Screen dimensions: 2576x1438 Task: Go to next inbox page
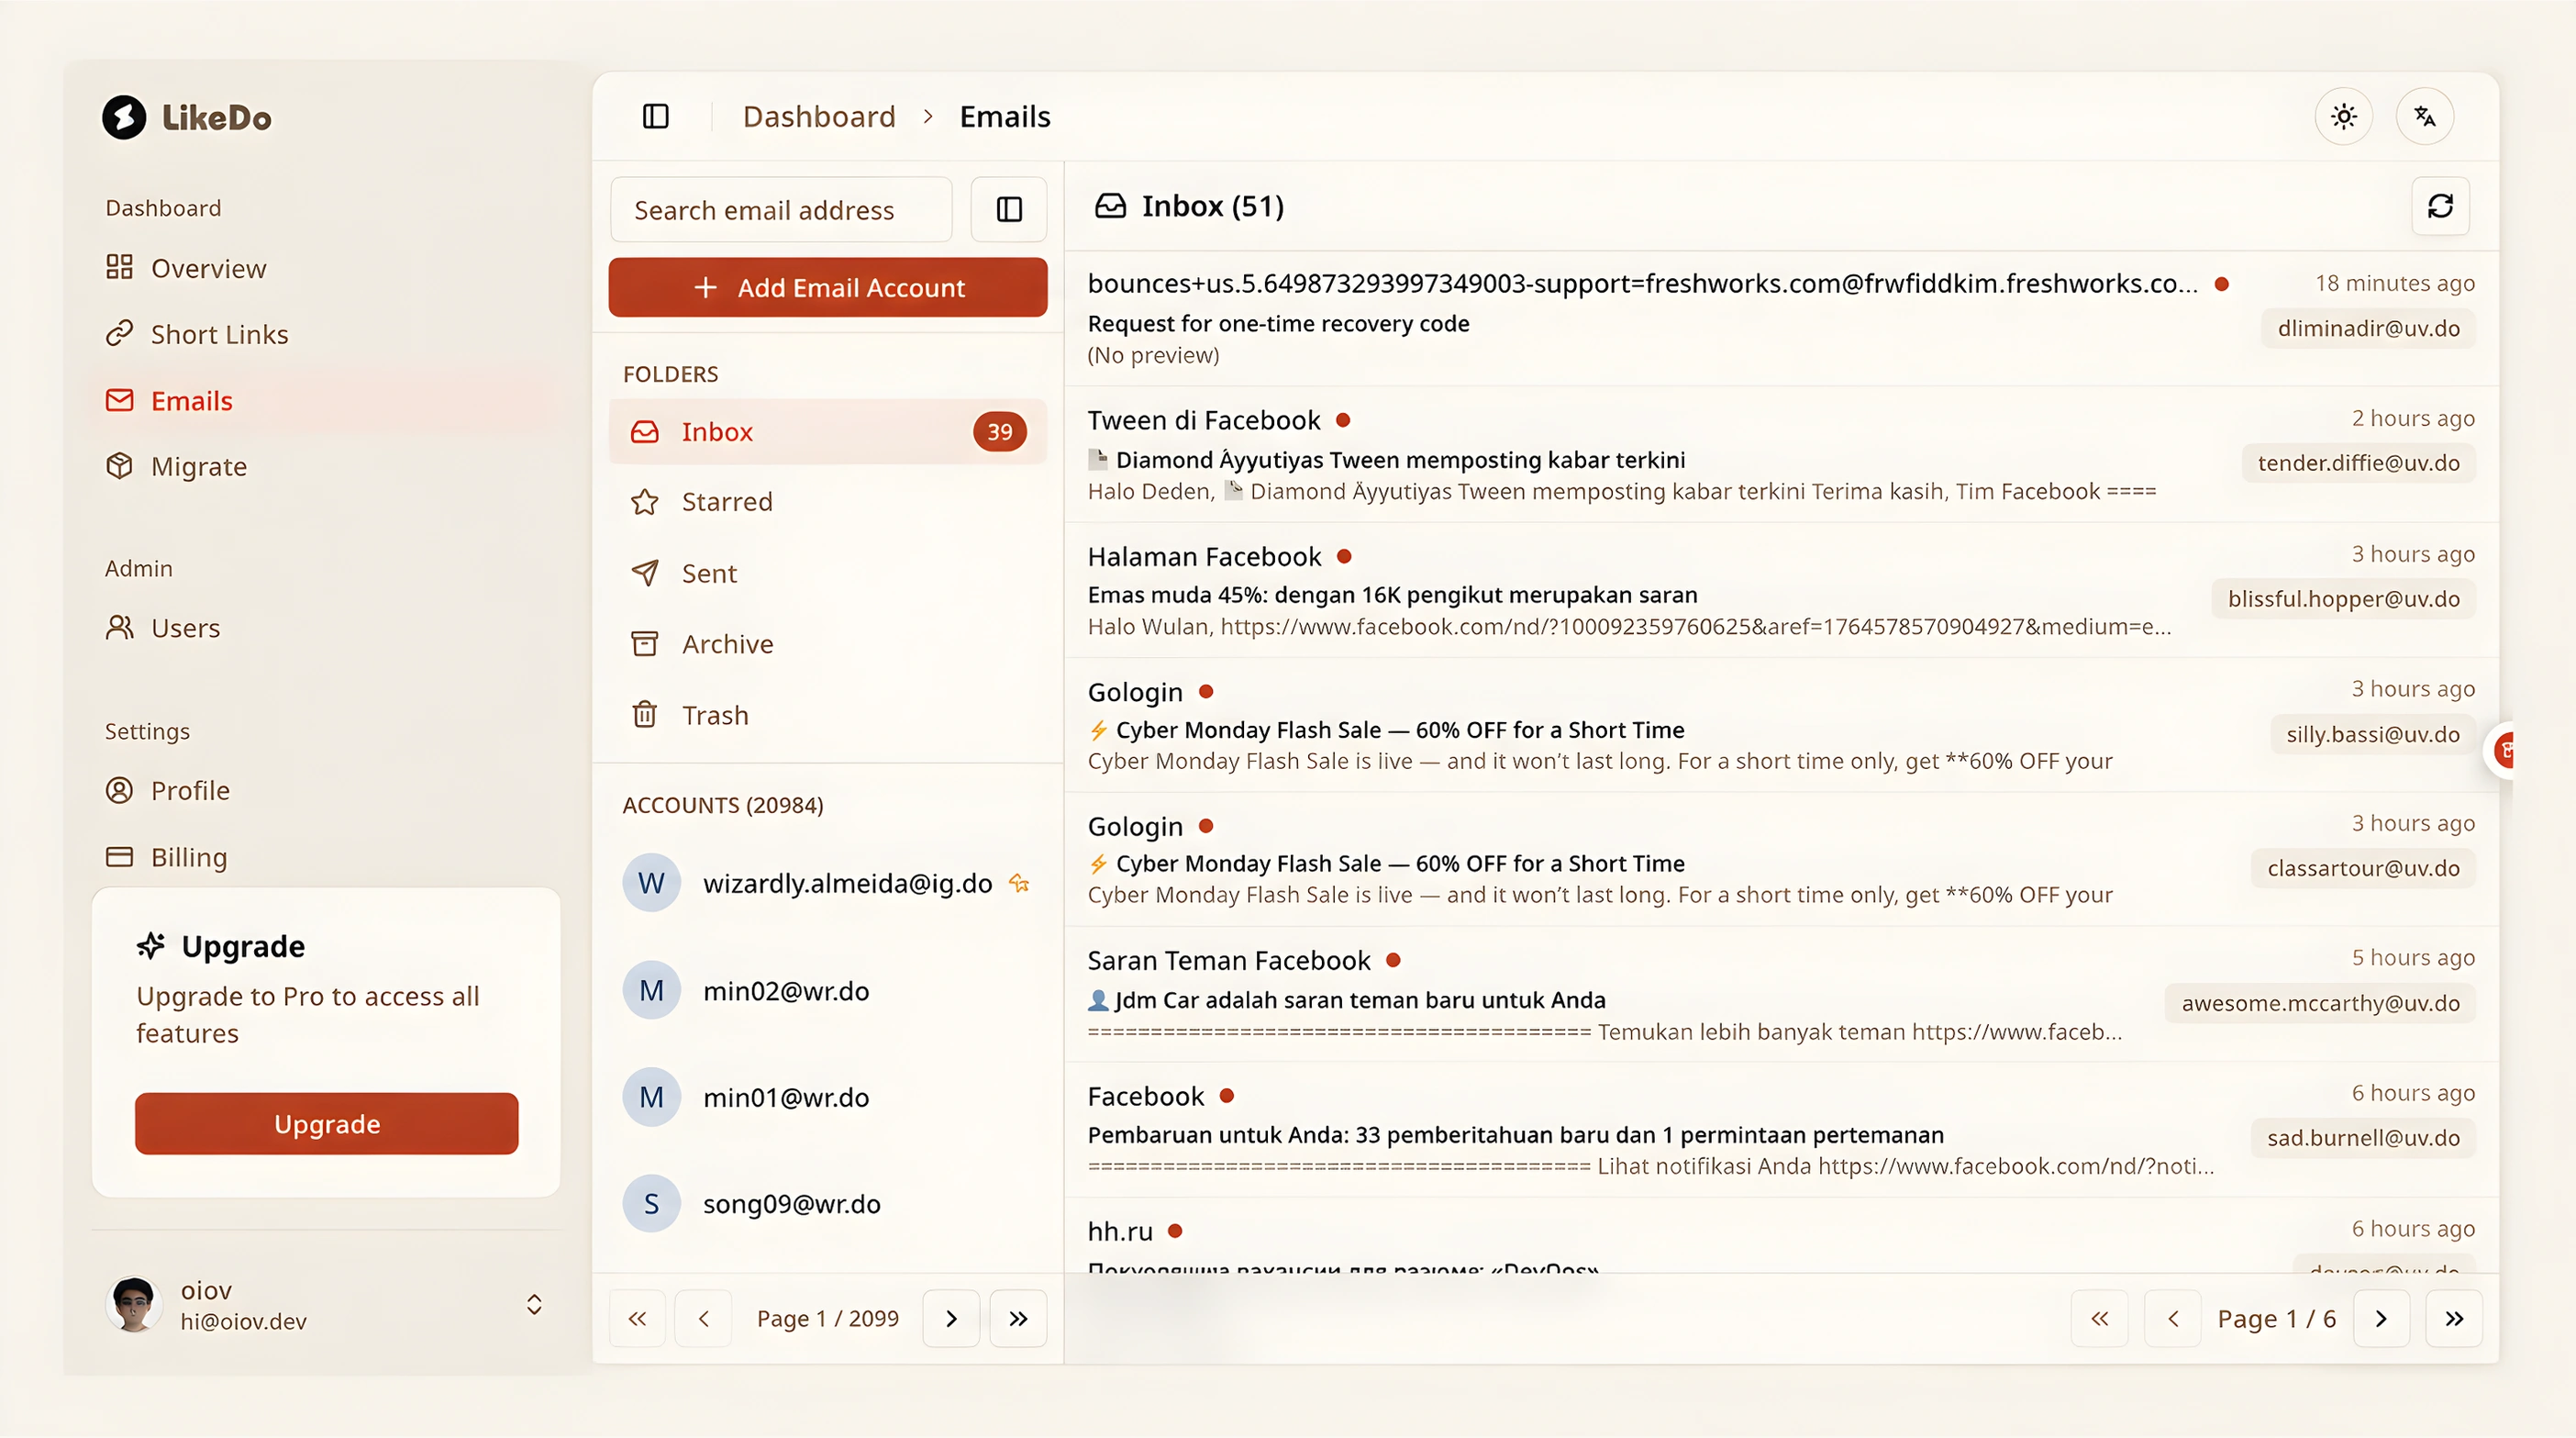pyautogui.click(x=2381, y=1318)
